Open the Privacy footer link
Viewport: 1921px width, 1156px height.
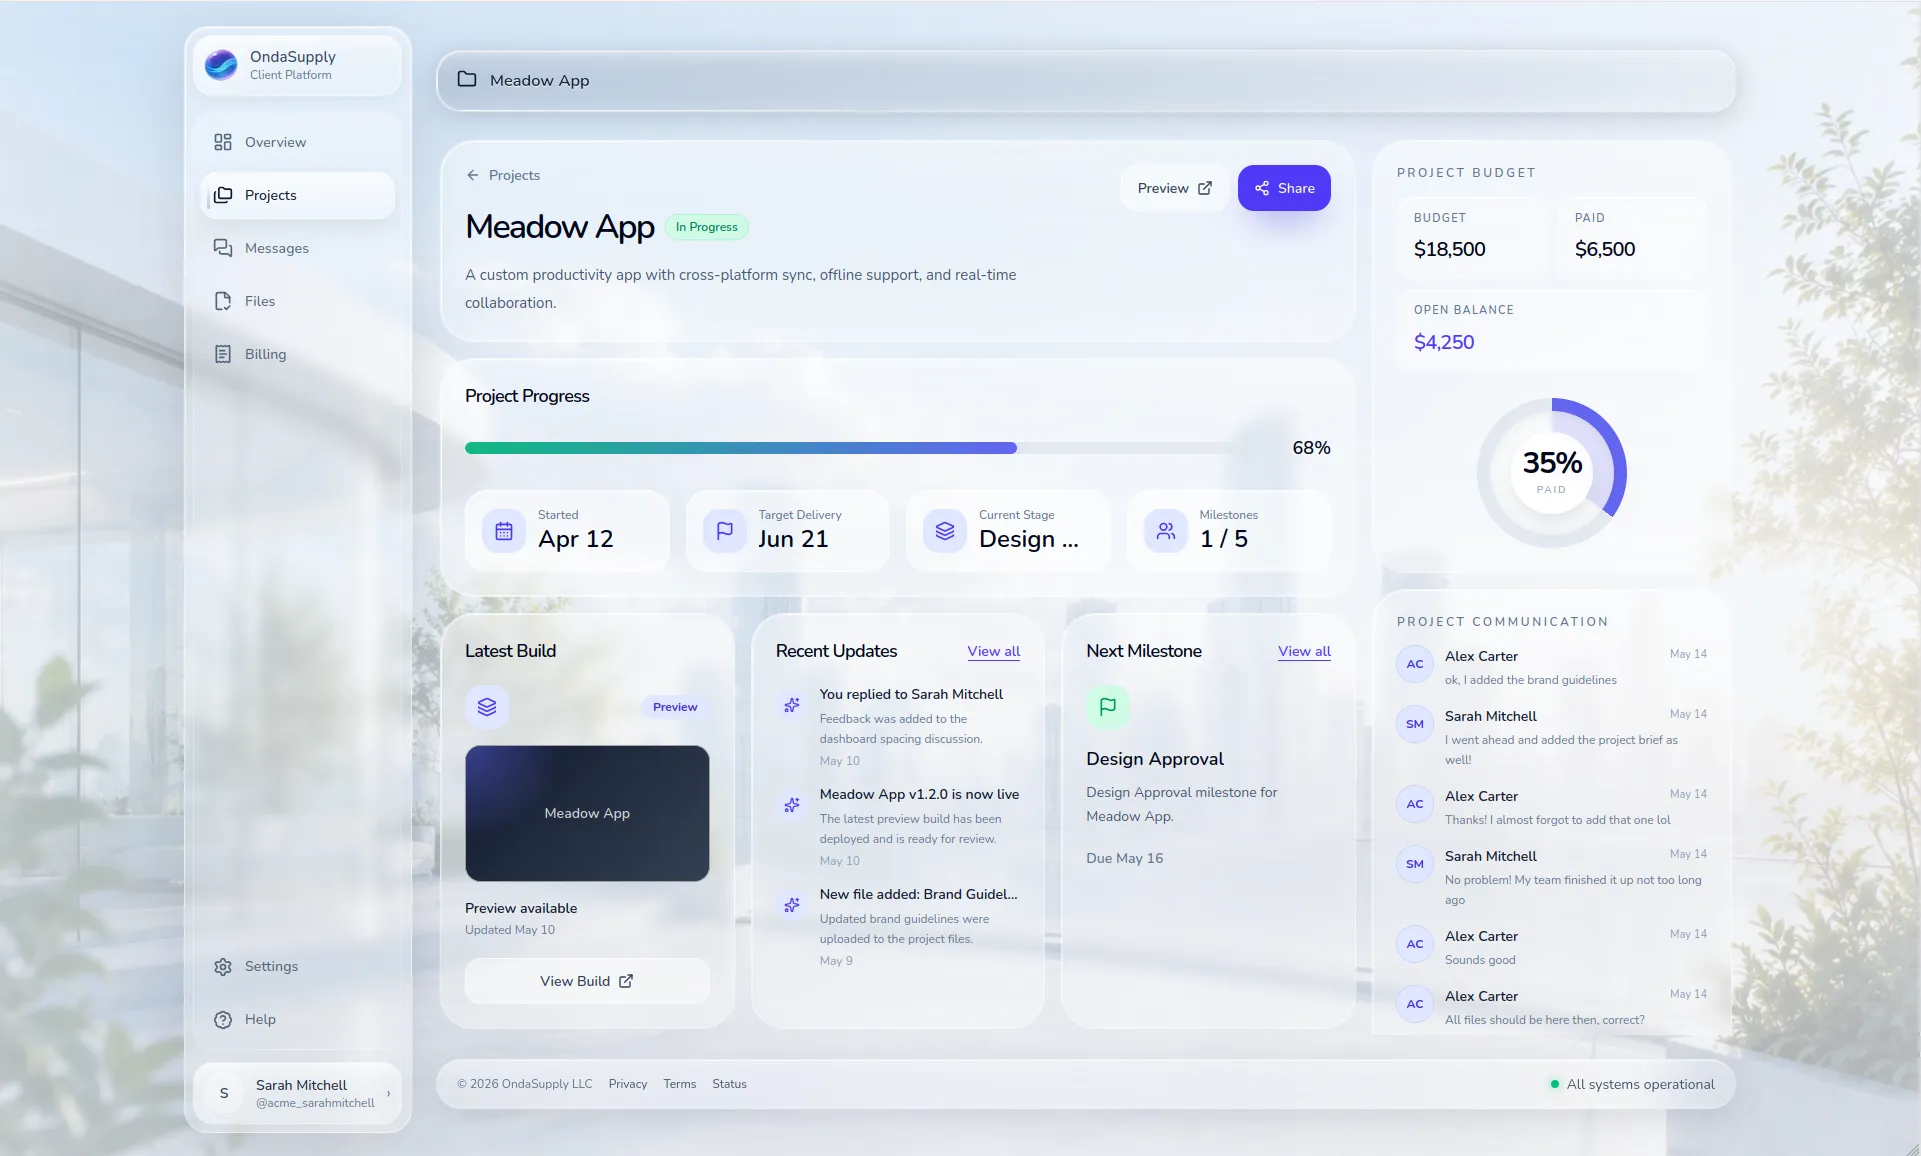(x=628, y=1084)
